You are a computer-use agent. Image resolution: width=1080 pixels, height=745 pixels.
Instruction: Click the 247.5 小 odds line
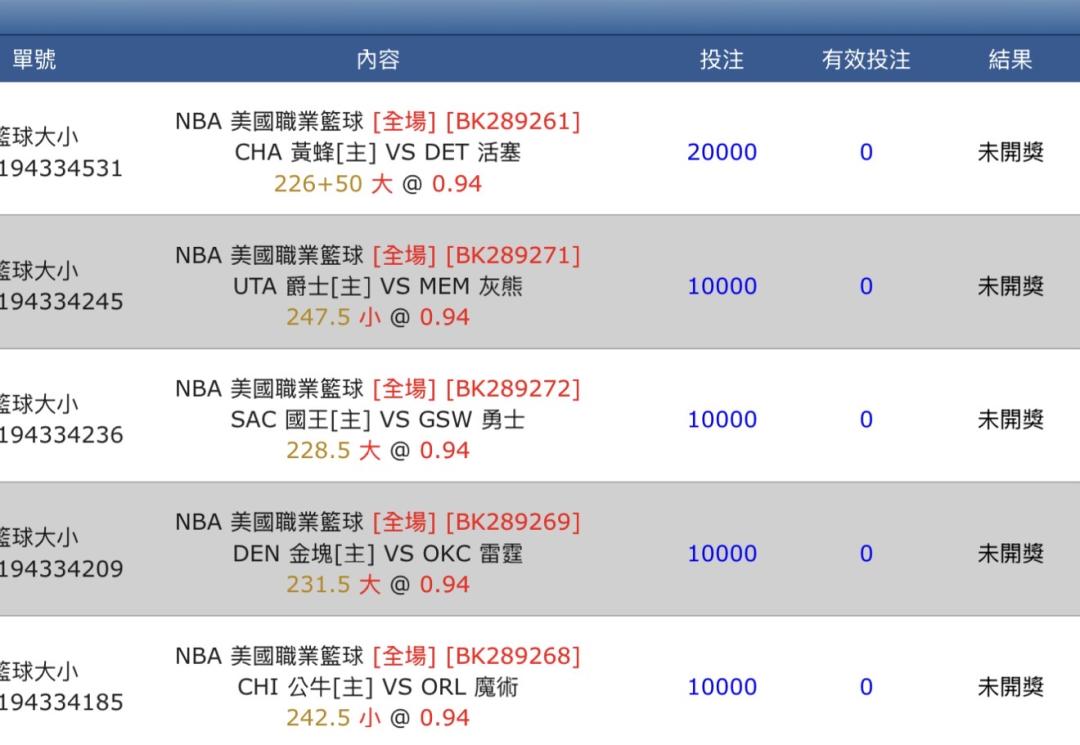click(333, 318)
